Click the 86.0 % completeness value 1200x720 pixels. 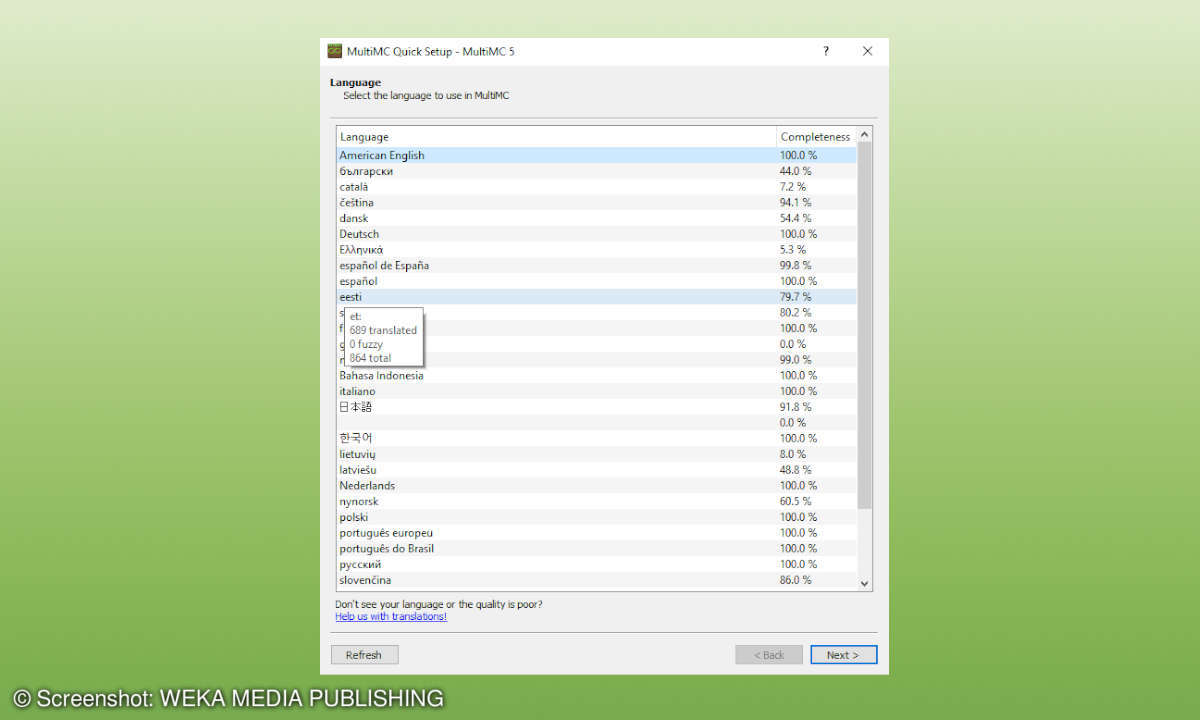[x=796, y=580]
